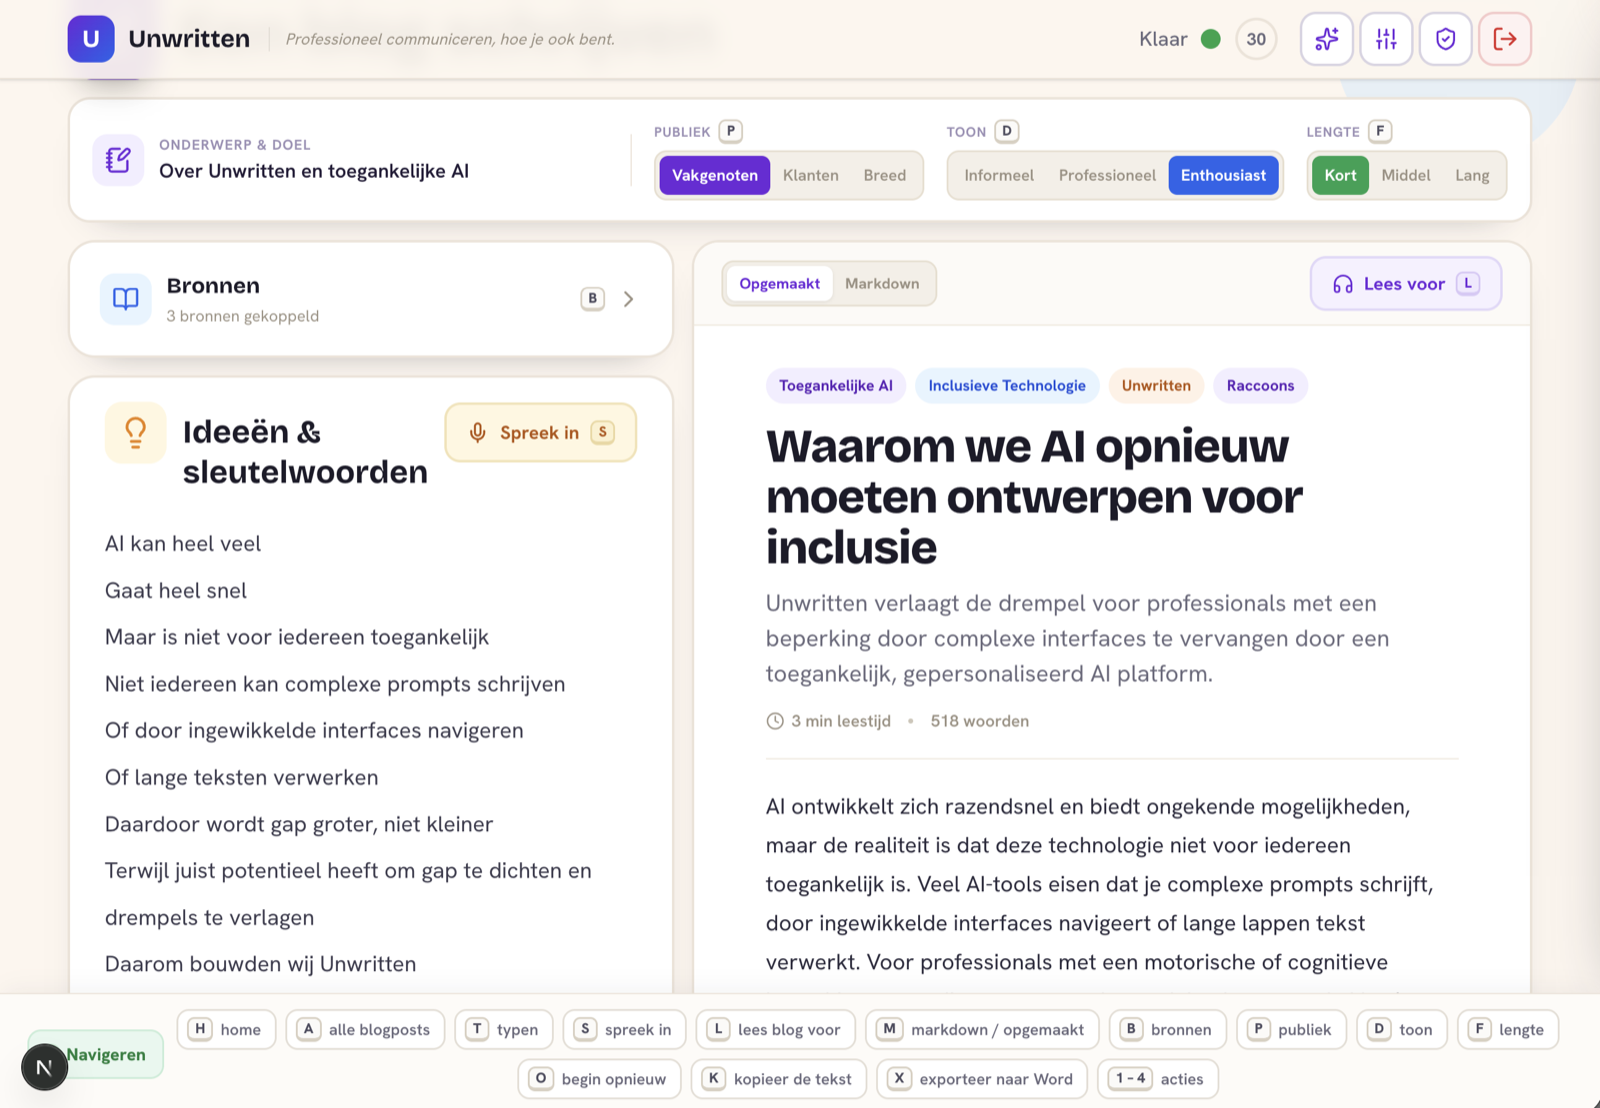Click the kopieer de tekst chip

[x=779, y=1079]
